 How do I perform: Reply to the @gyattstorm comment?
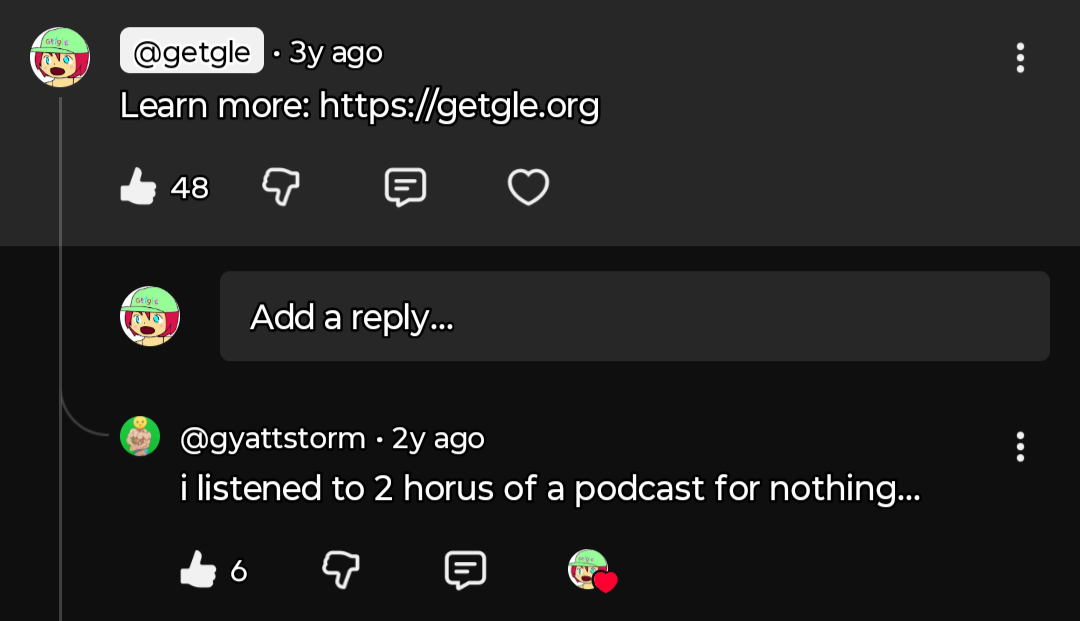click(x=465, y=570)
